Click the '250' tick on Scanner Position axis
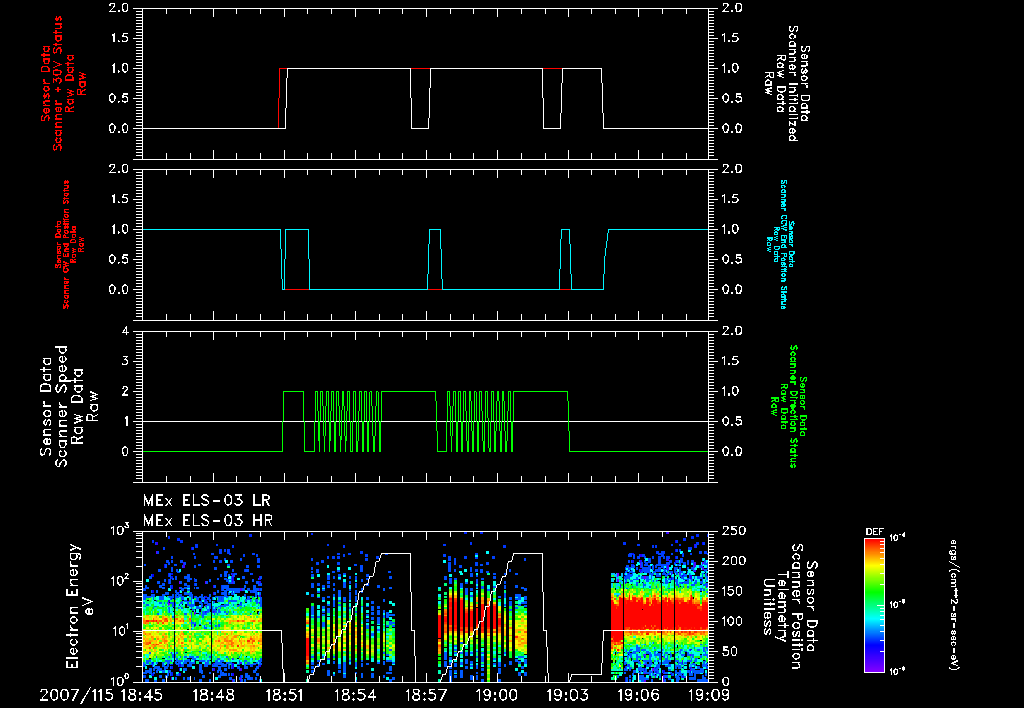The height and width of the screenshot is (708, 1024). 733,532
